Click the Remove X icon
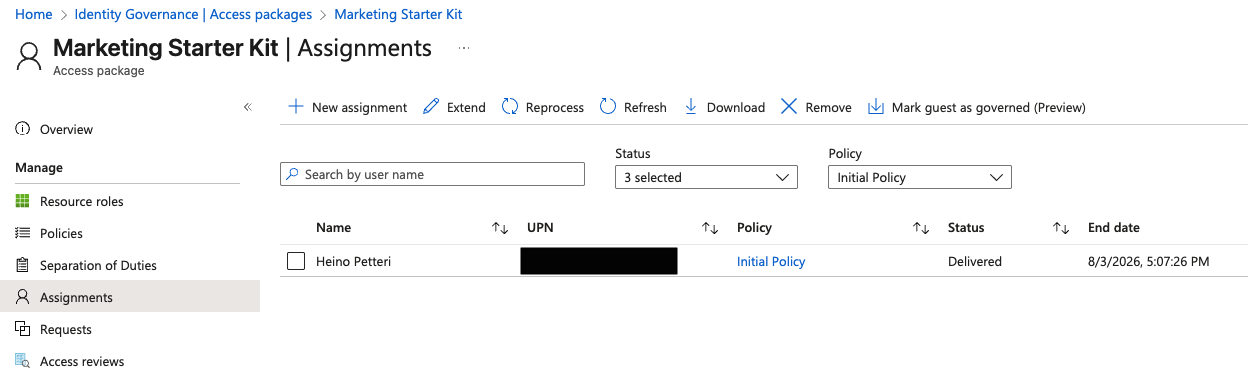This screenshot has height=378, width=1248. (789, 107)
